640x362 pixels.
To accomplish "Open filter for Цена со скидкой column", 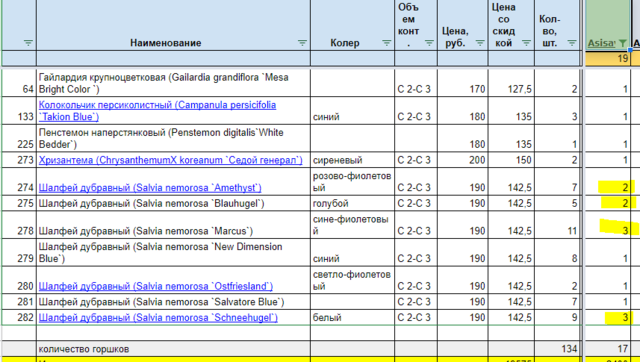I will click(526, 43).
